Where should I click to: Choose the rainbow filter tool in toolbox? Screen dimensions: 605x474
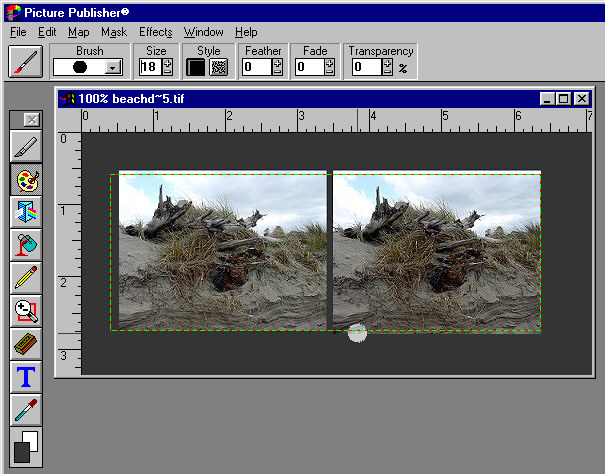point(25,213)
